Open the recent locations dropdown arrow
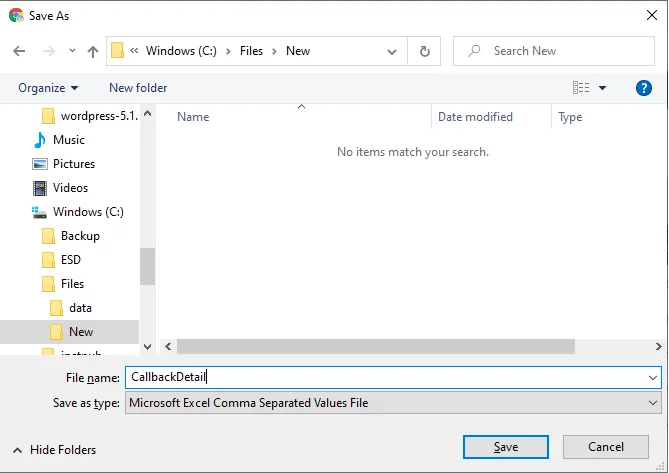 point(72,51)
